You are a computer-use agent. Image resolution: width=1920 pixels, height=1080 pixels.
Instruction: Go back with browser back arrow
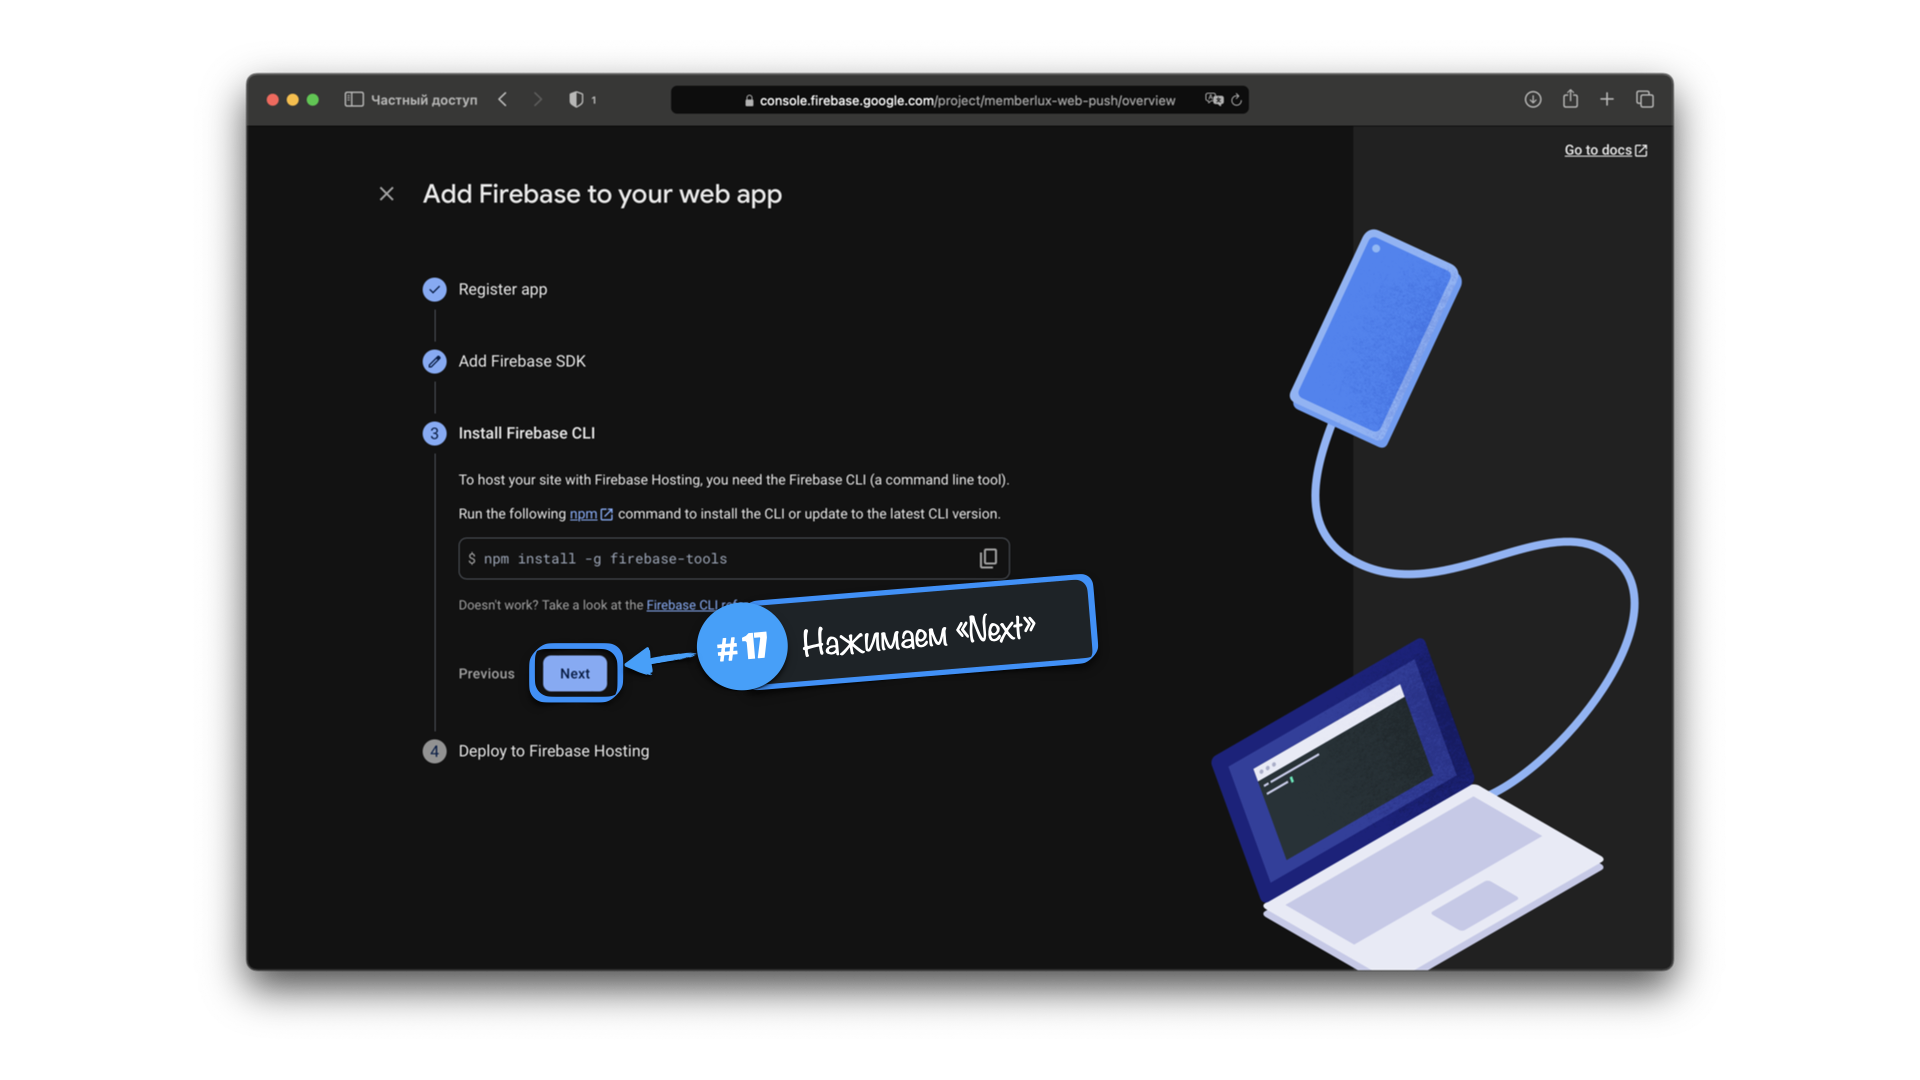(x=503, y=100)
